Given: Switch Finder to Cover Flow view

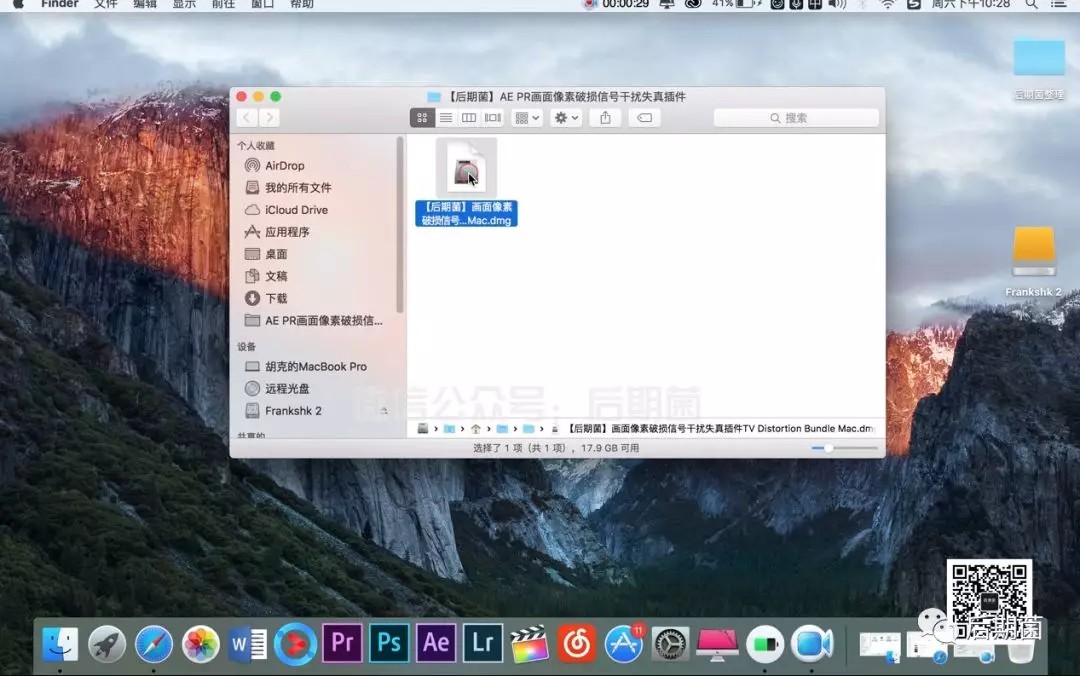Looking at the screenshot, I should [x=492, y=118].
